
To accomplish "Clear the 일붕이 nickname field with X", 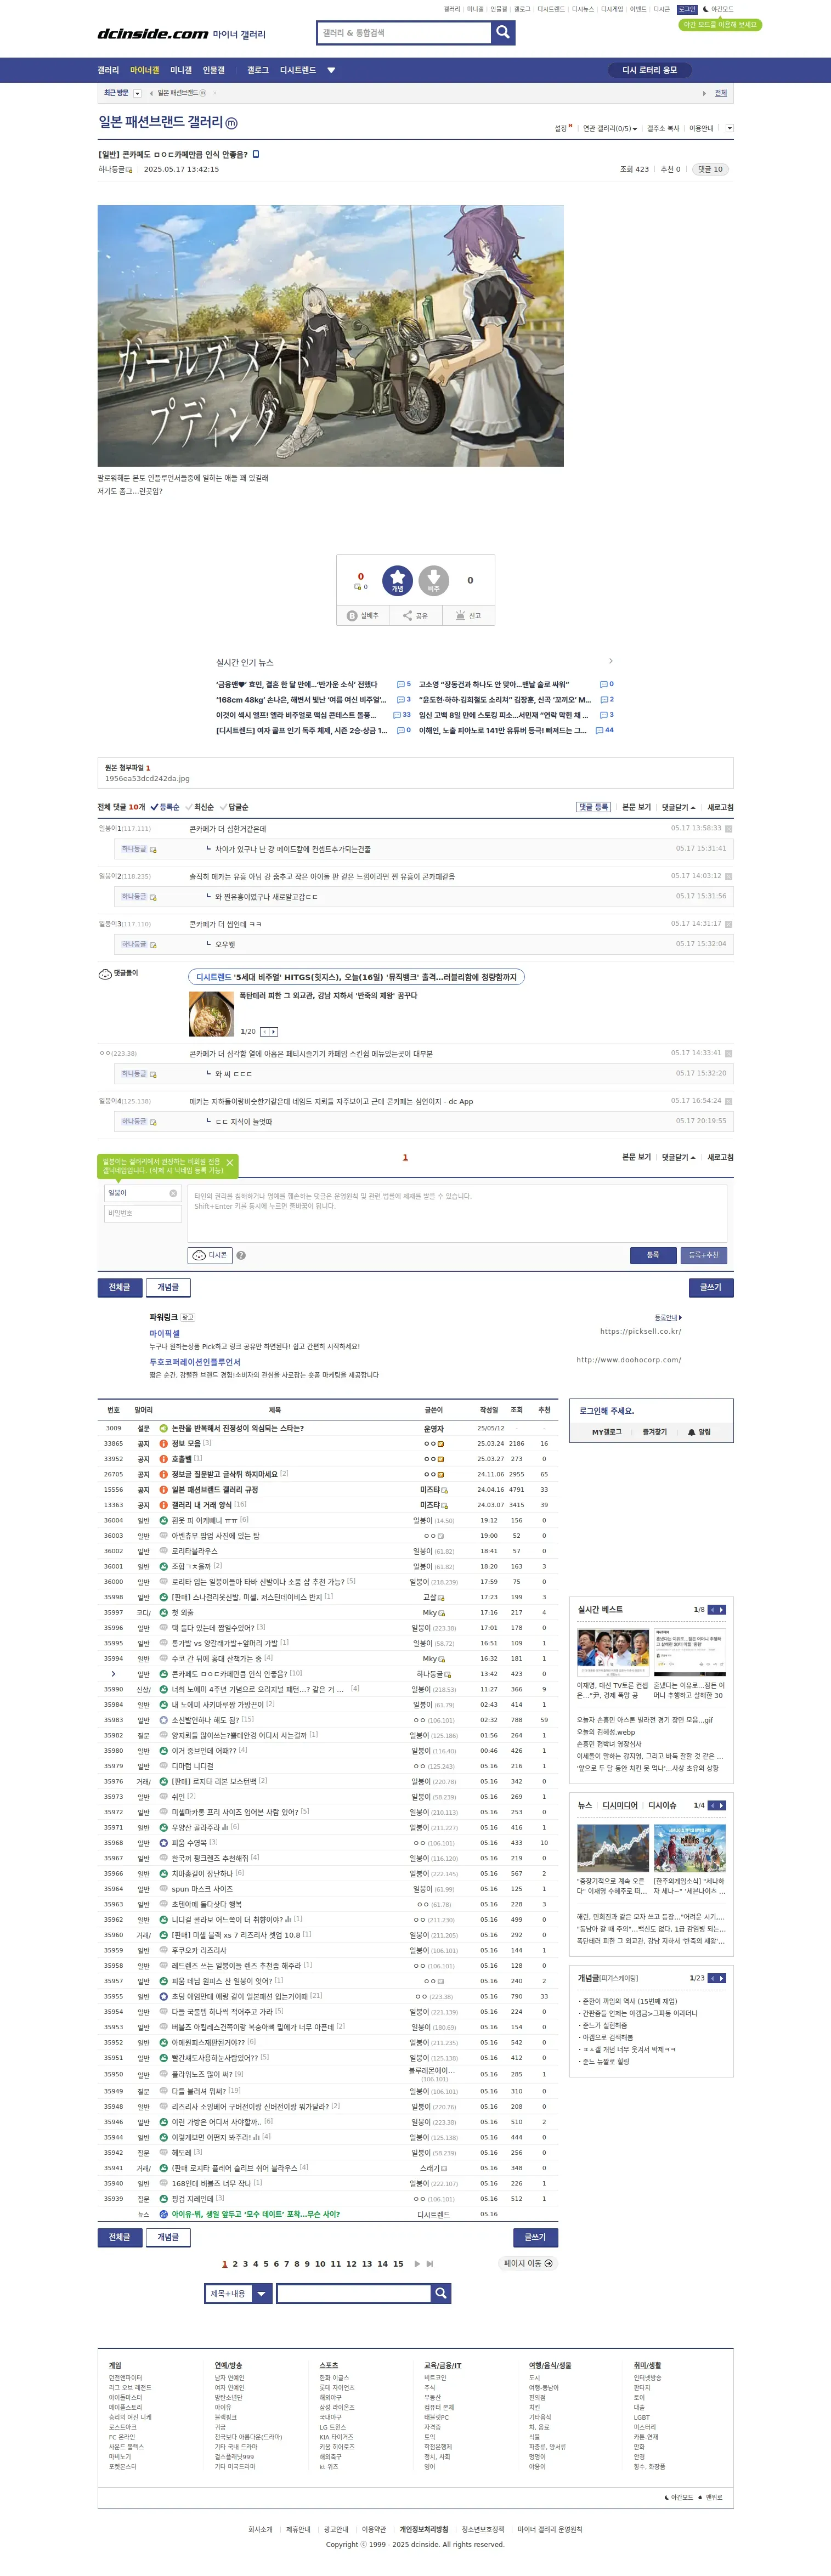I will tap(173, 1193).
